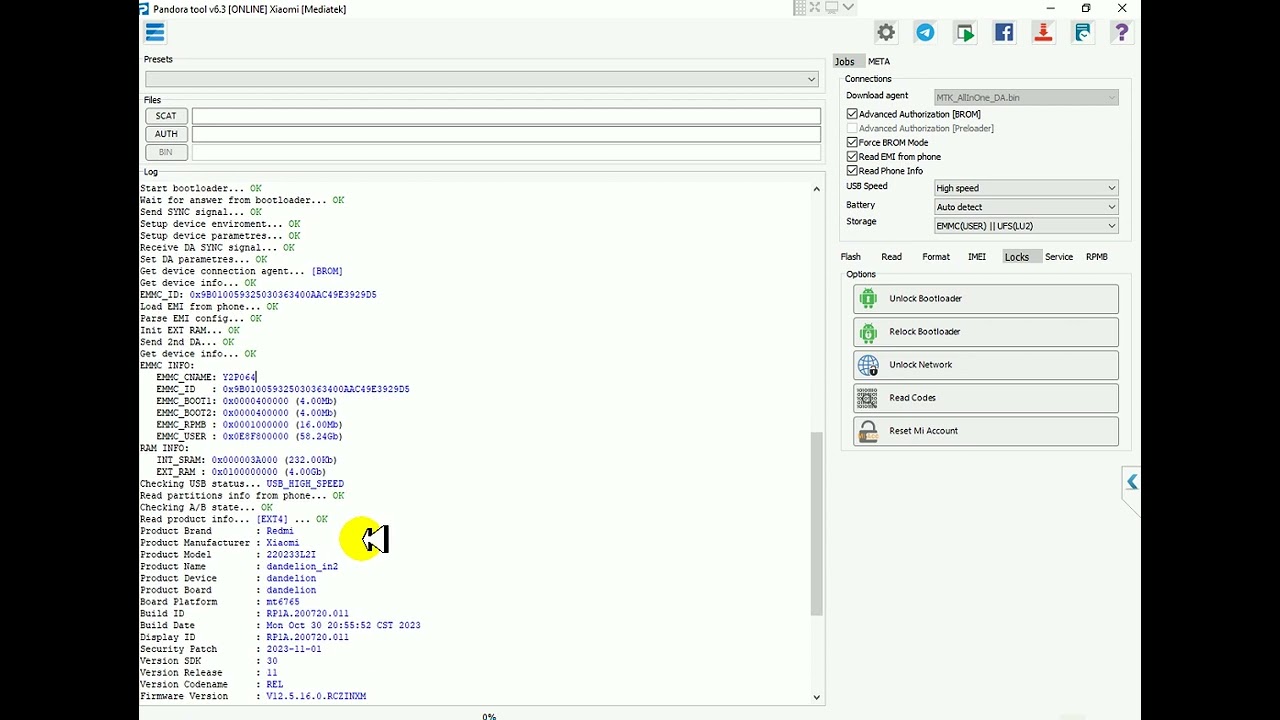Image resolution: width=1280 pixels, height=720 pixels.
Task: Click the log scrollbar thumb
Action: point(816,523)
